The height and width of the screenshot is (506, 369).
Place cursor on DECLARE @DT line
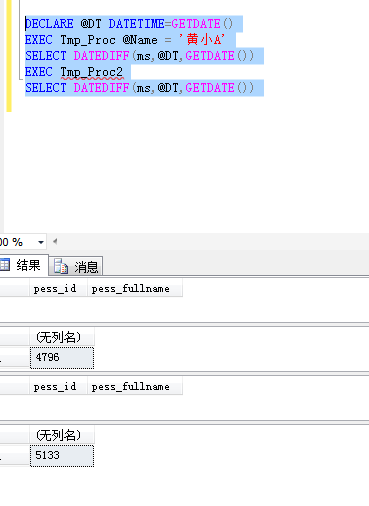click(x=129, y=24)
